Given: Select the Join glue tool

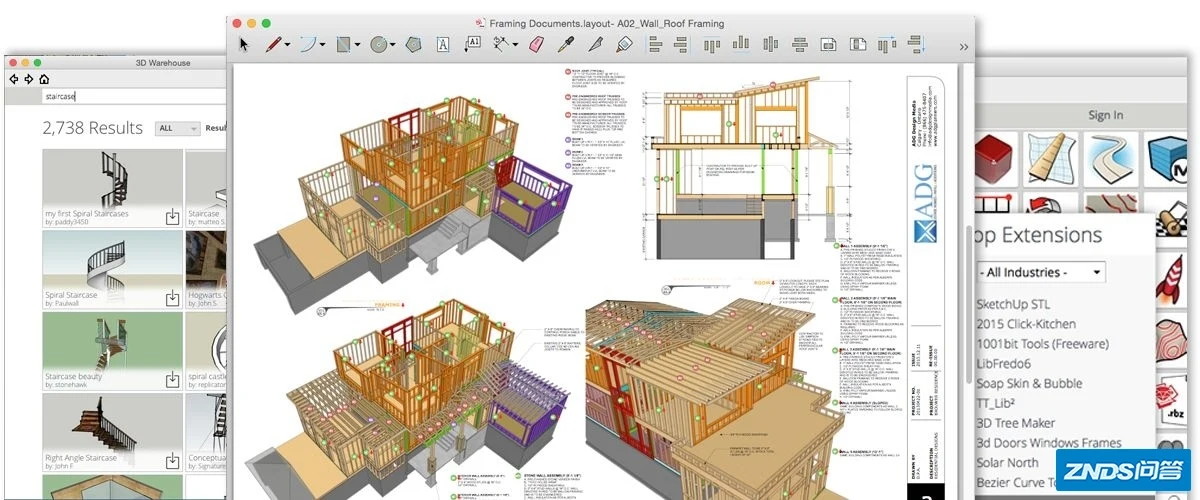Looking at the screenshot, I should coord(625,44).
